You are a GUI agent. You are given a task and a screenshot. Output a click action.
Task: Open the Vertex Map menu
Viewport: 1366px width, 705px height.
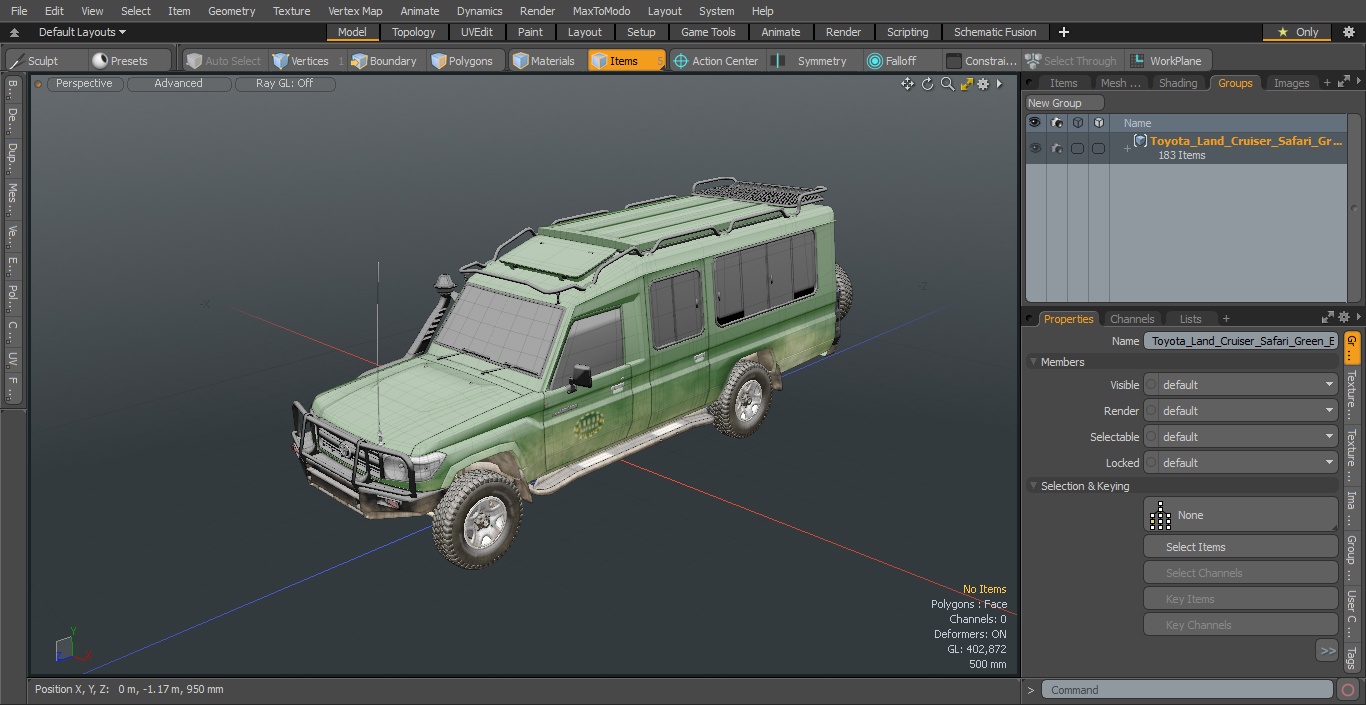355,11
